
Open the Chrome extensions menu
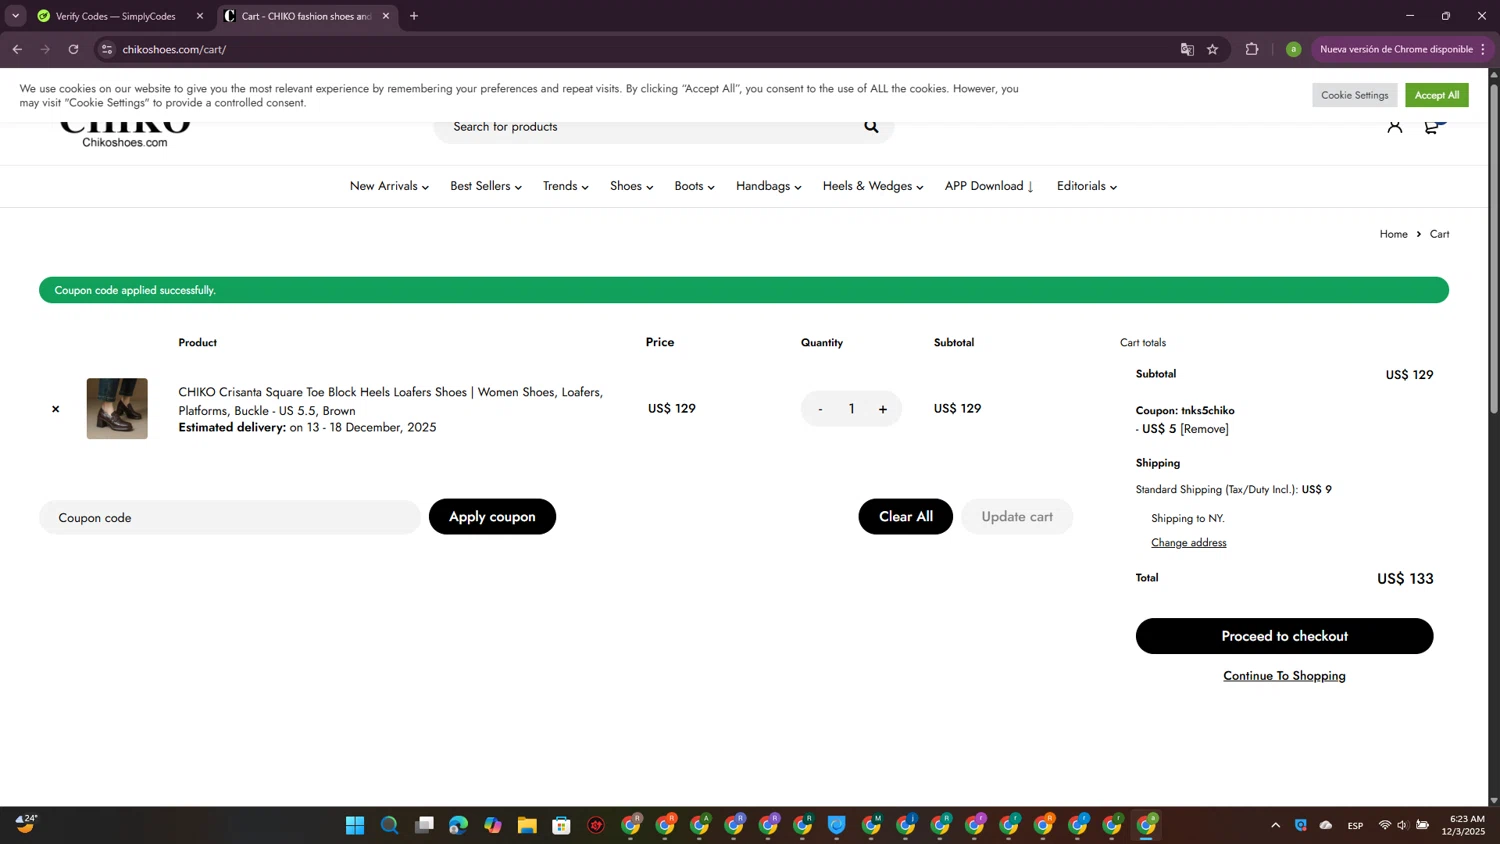(1251, 49)
